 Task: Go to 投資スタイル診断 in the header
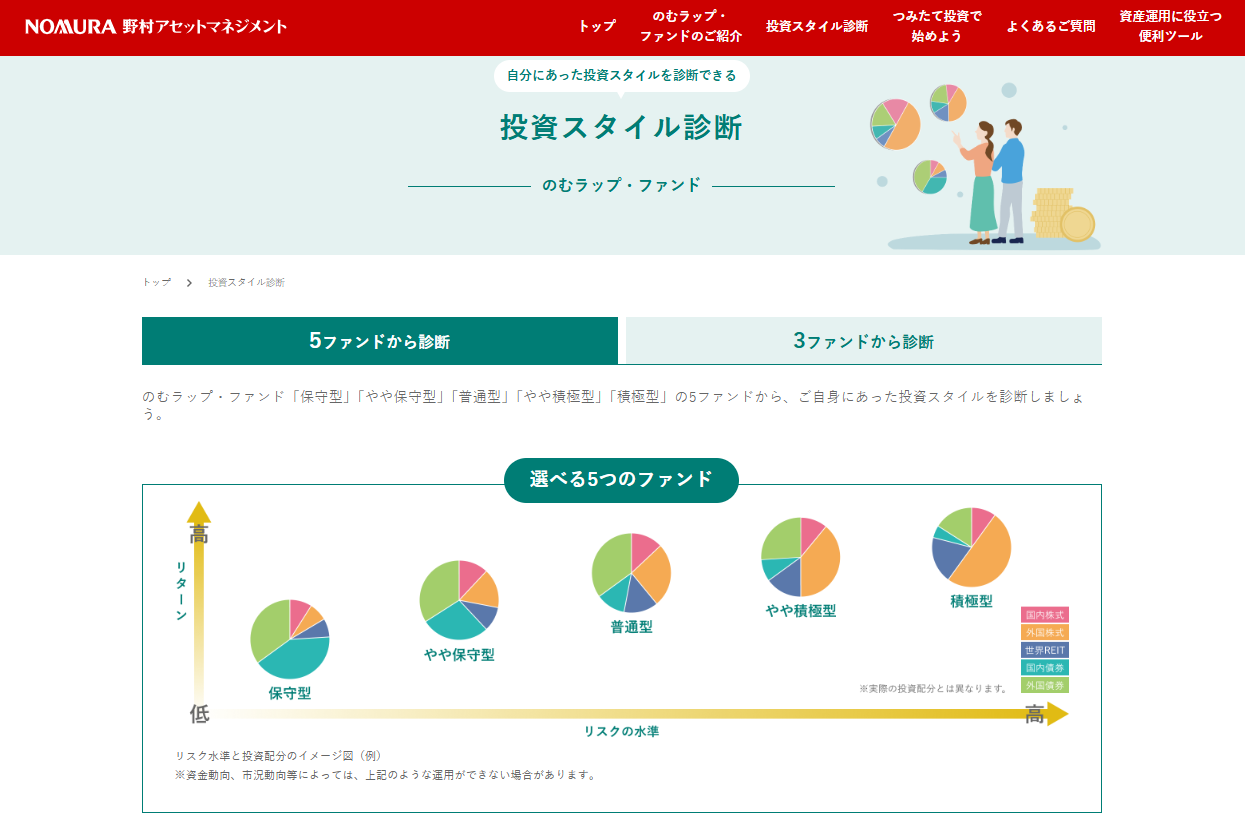[x=817, y=26]
